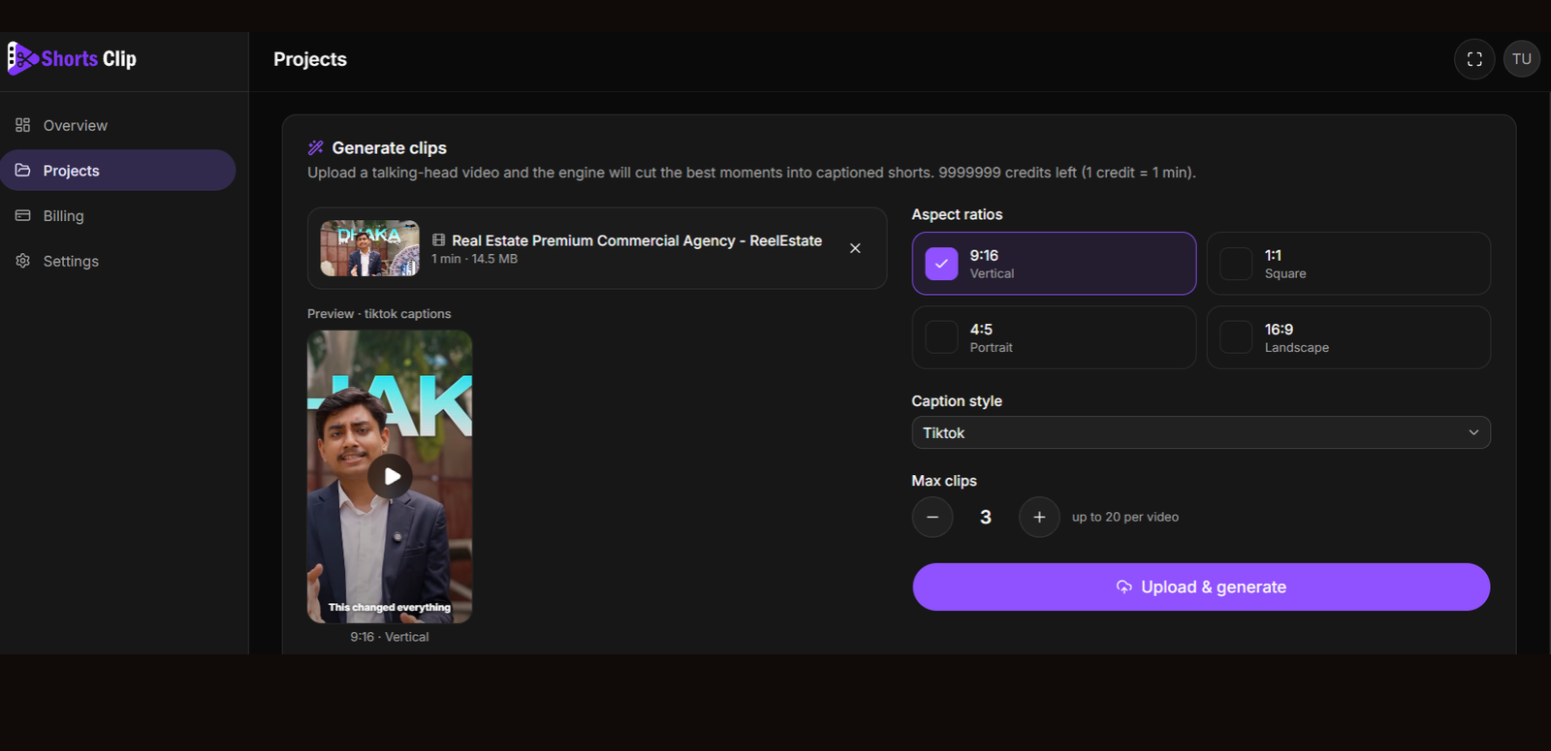Viewport: 1551px width, 751px height.
Task: Enable the 1:1 Square aspect ratio
Action: [1349, 263]
